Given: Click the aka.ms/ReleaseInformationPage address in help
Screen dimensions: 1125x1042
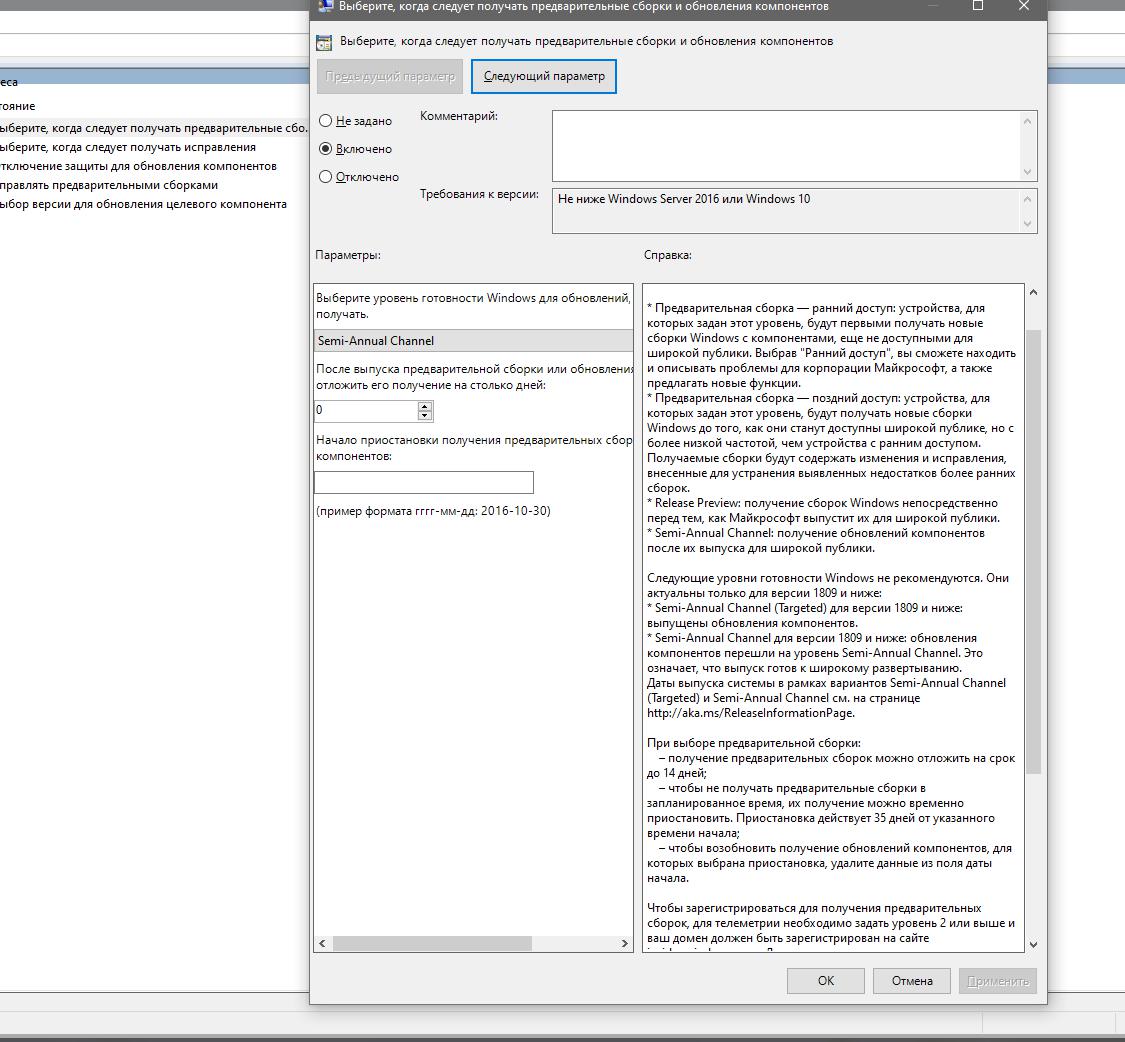Looking at the screenshot, I should (x=750, y=713).
